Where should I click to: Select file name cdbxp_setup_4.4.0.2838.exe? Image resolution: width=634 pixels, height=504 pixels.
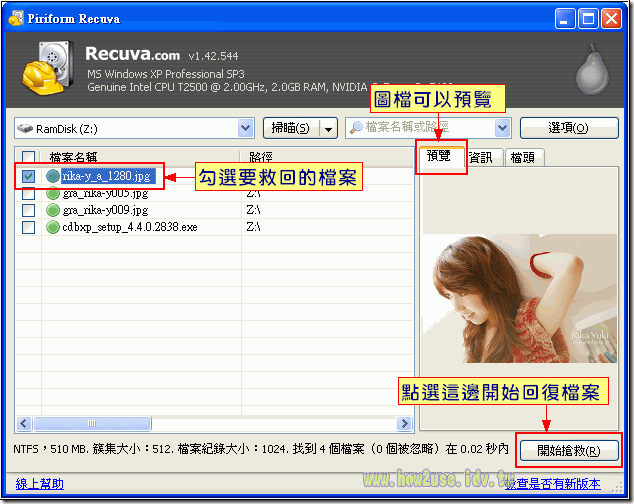[130, 227]
